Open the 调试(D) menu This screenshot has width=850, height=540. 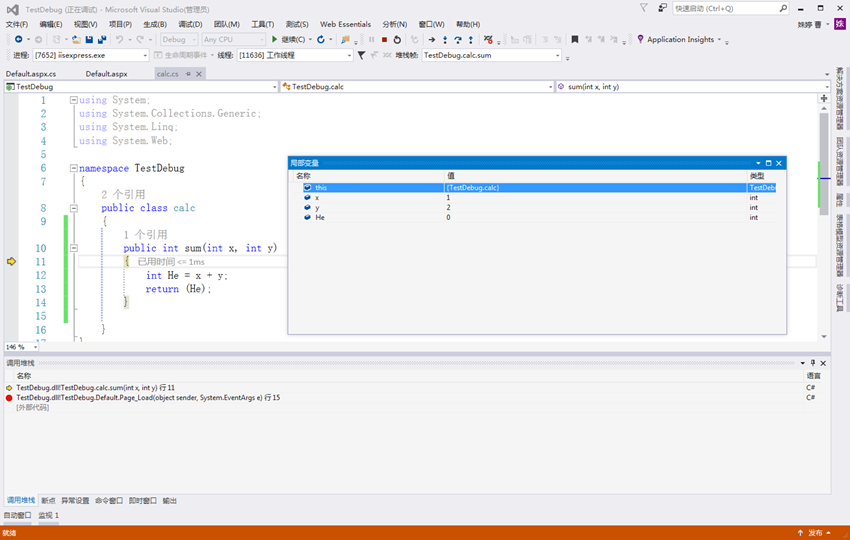[190, 24]
